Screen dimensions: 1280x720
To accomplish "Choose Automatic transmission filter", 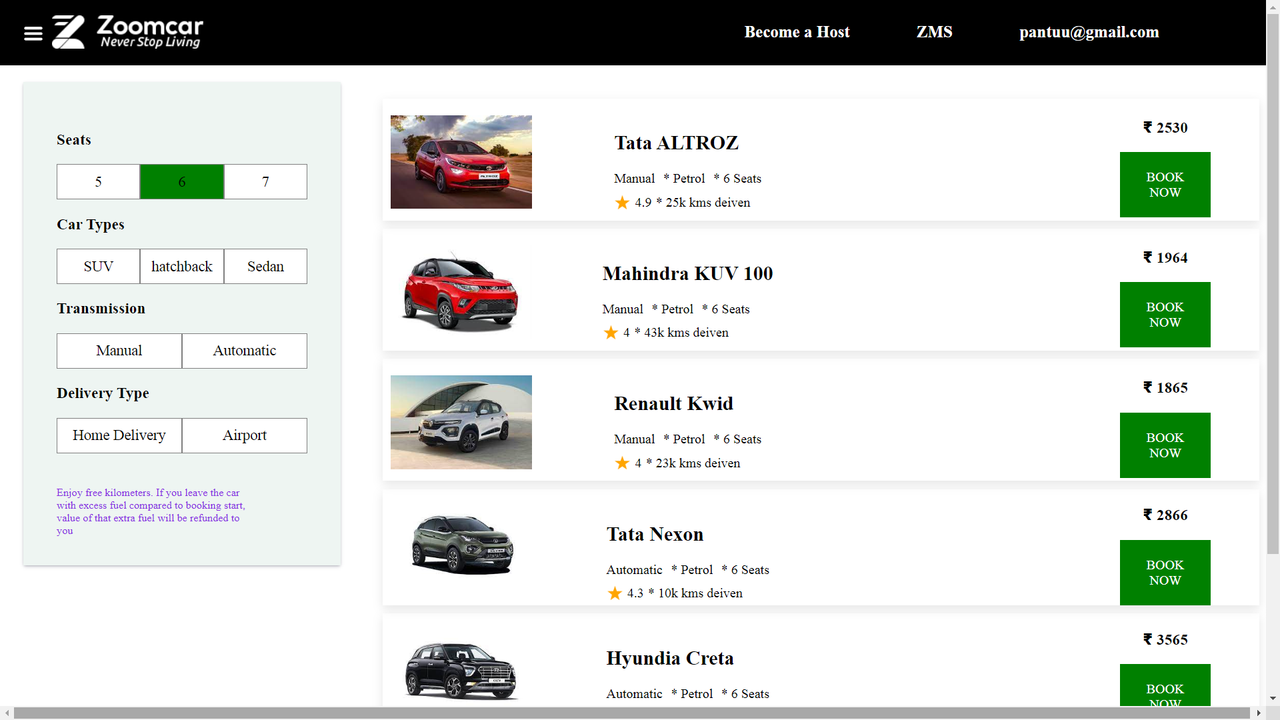I will [x=244, y=351].
